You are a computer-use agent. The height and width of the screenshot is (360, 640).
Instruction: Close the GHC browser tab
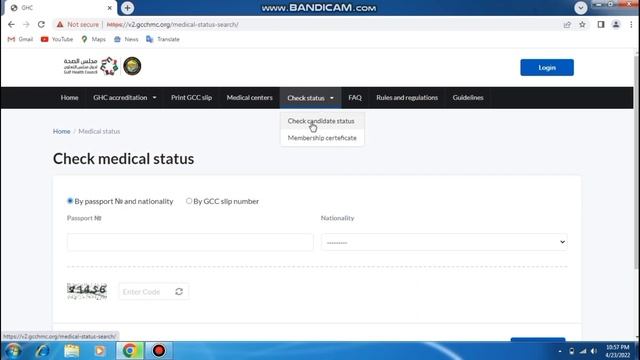[109, 8]
